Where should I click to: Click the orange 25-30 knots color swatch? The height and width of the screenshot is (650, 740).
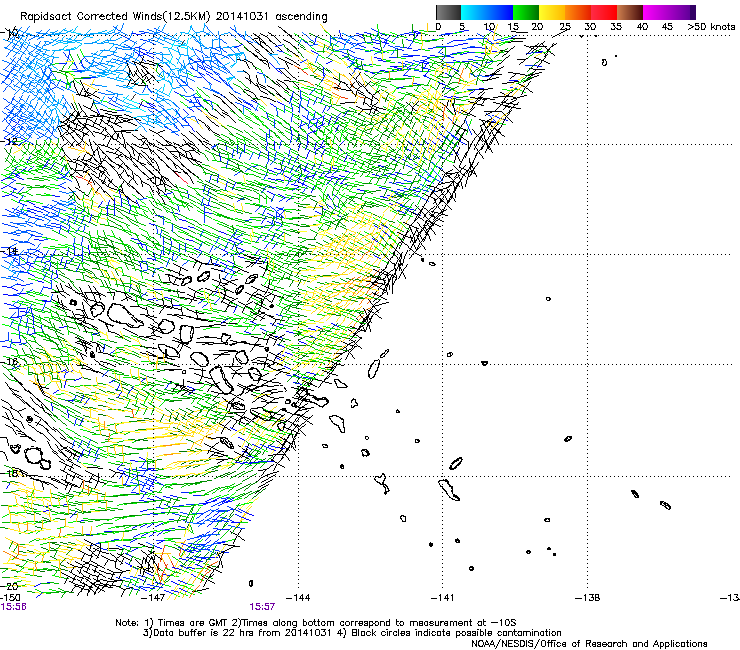click(578, 12)
